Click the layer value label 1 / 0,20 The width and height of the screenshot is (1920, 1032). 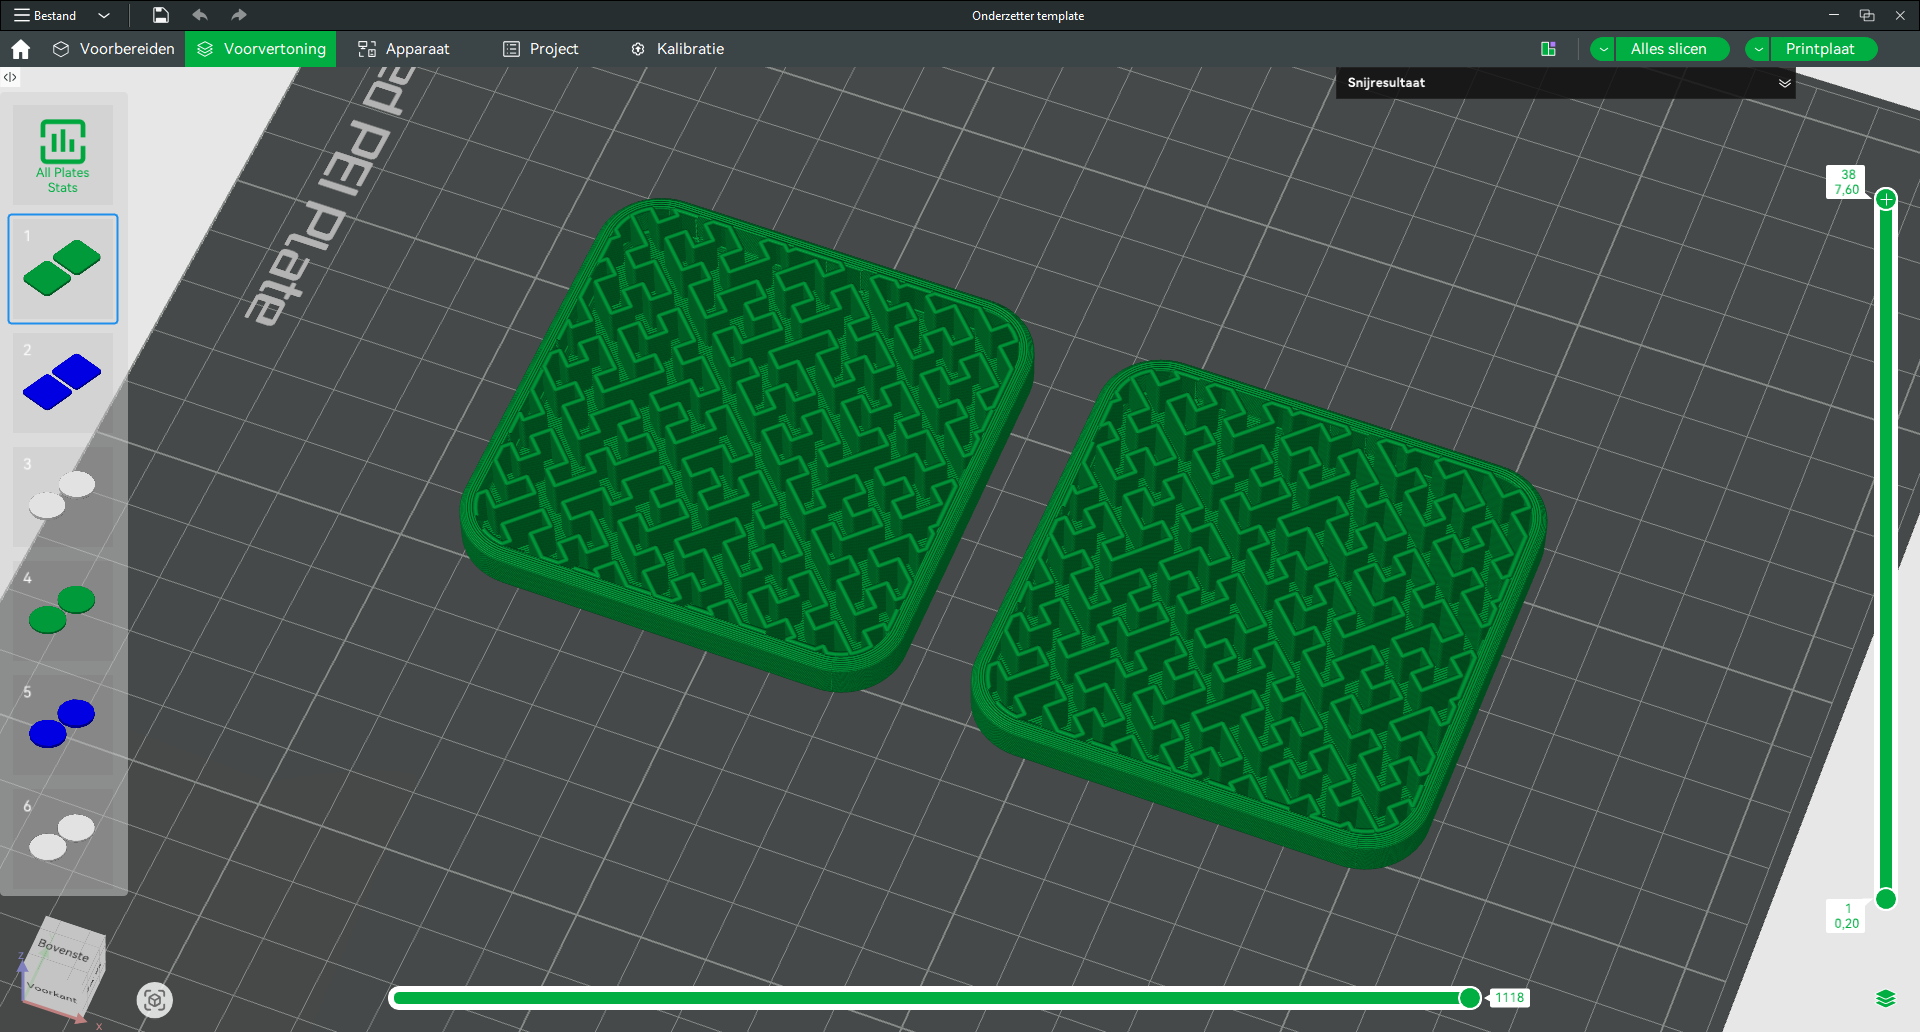(1847, 916)
